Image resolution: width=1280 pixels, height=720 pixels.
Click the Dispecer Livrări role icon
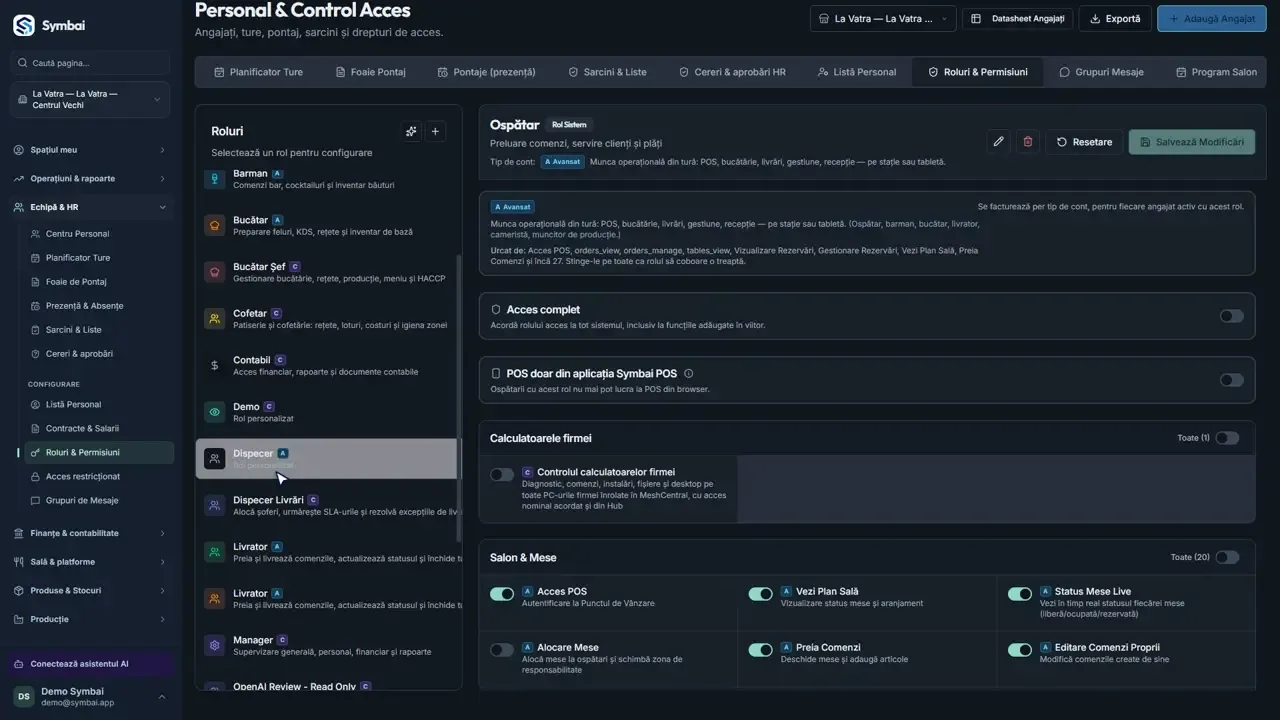[x=214, y=506]
